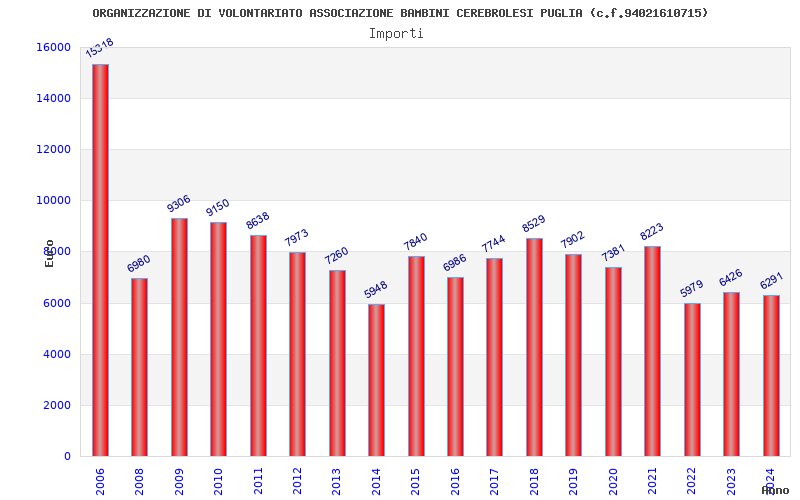800x500 pixels.
Task: Click the value label 15318
Action: (x=99, y=48)
